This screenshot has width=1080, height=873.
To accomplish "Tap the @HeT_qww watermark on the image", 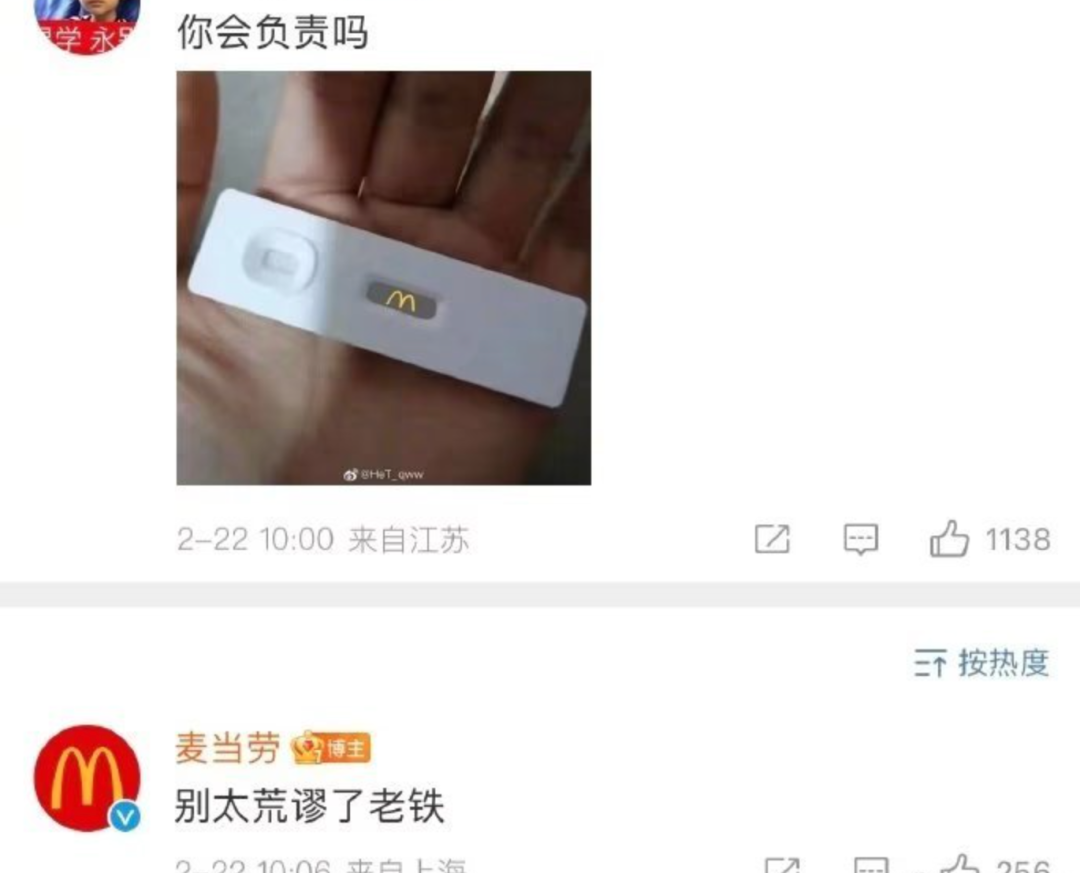I will click(384, 474).
